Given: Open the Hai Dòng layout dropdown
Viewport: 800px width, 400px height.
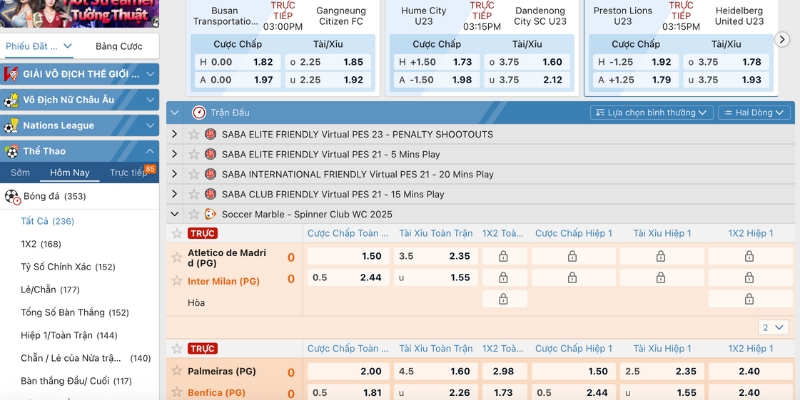Looking at the screenshot, I should (x=754, y=113).
